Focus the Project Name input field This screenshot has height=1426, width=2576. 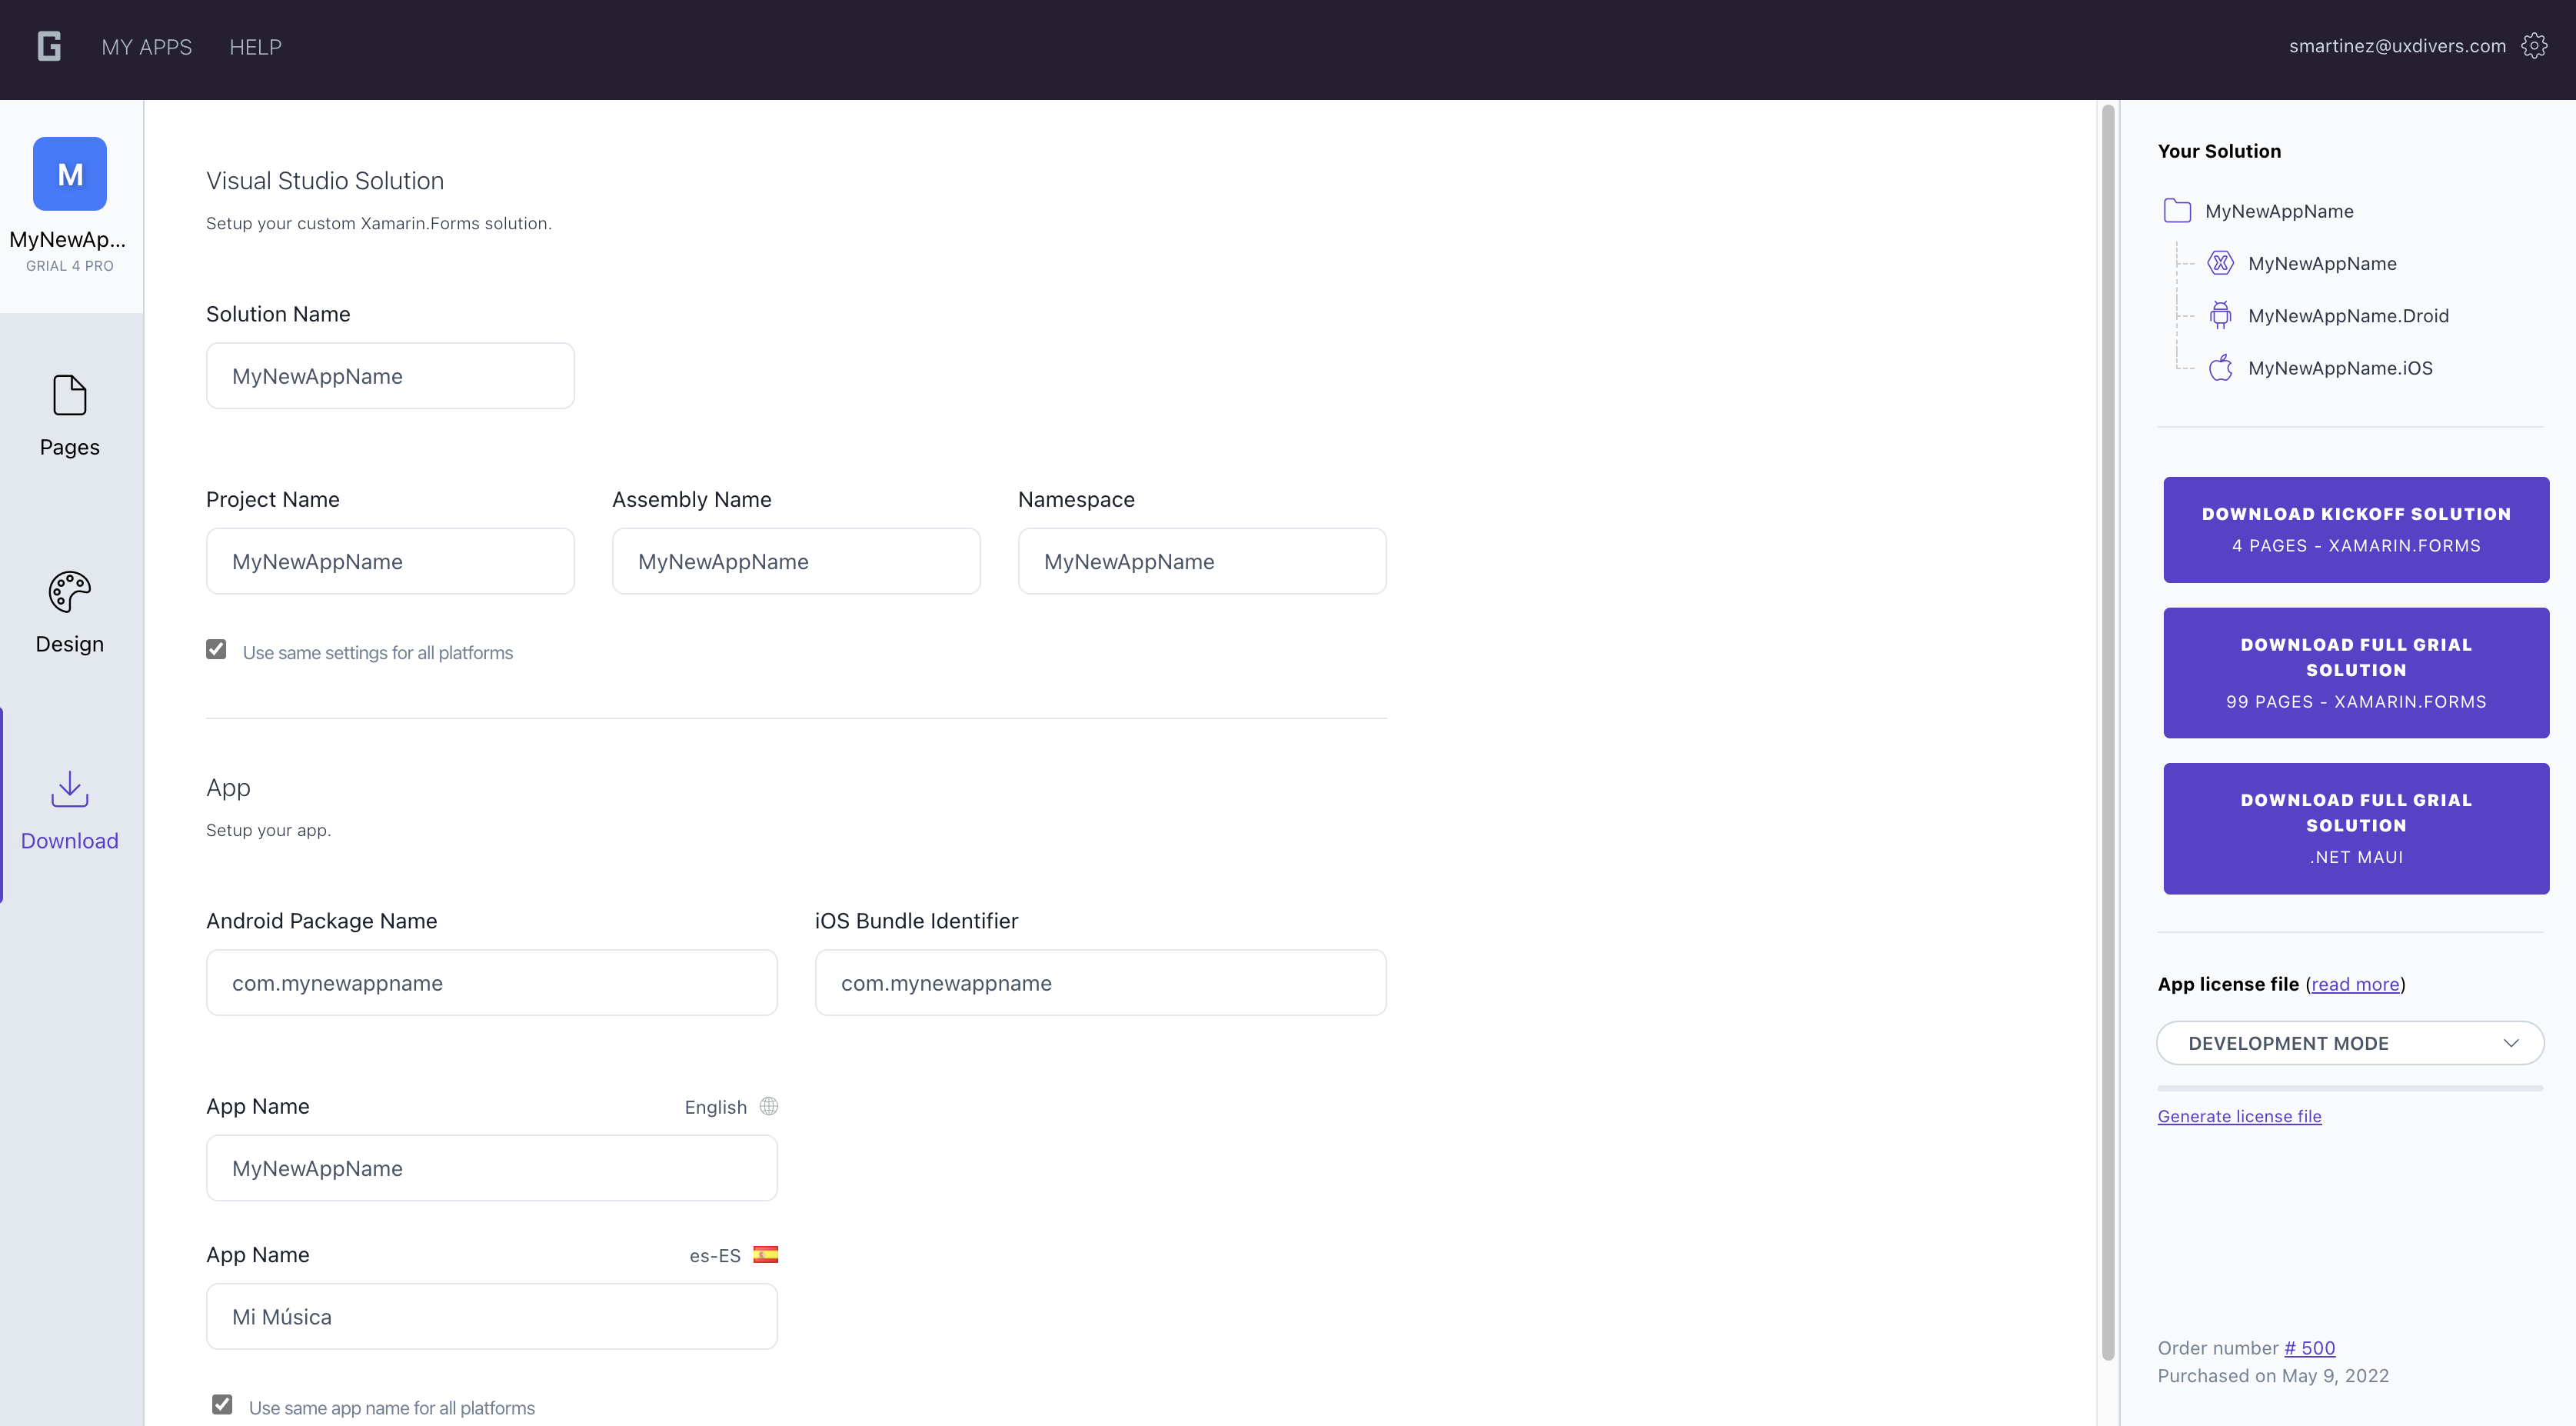(x=390, y=562)
